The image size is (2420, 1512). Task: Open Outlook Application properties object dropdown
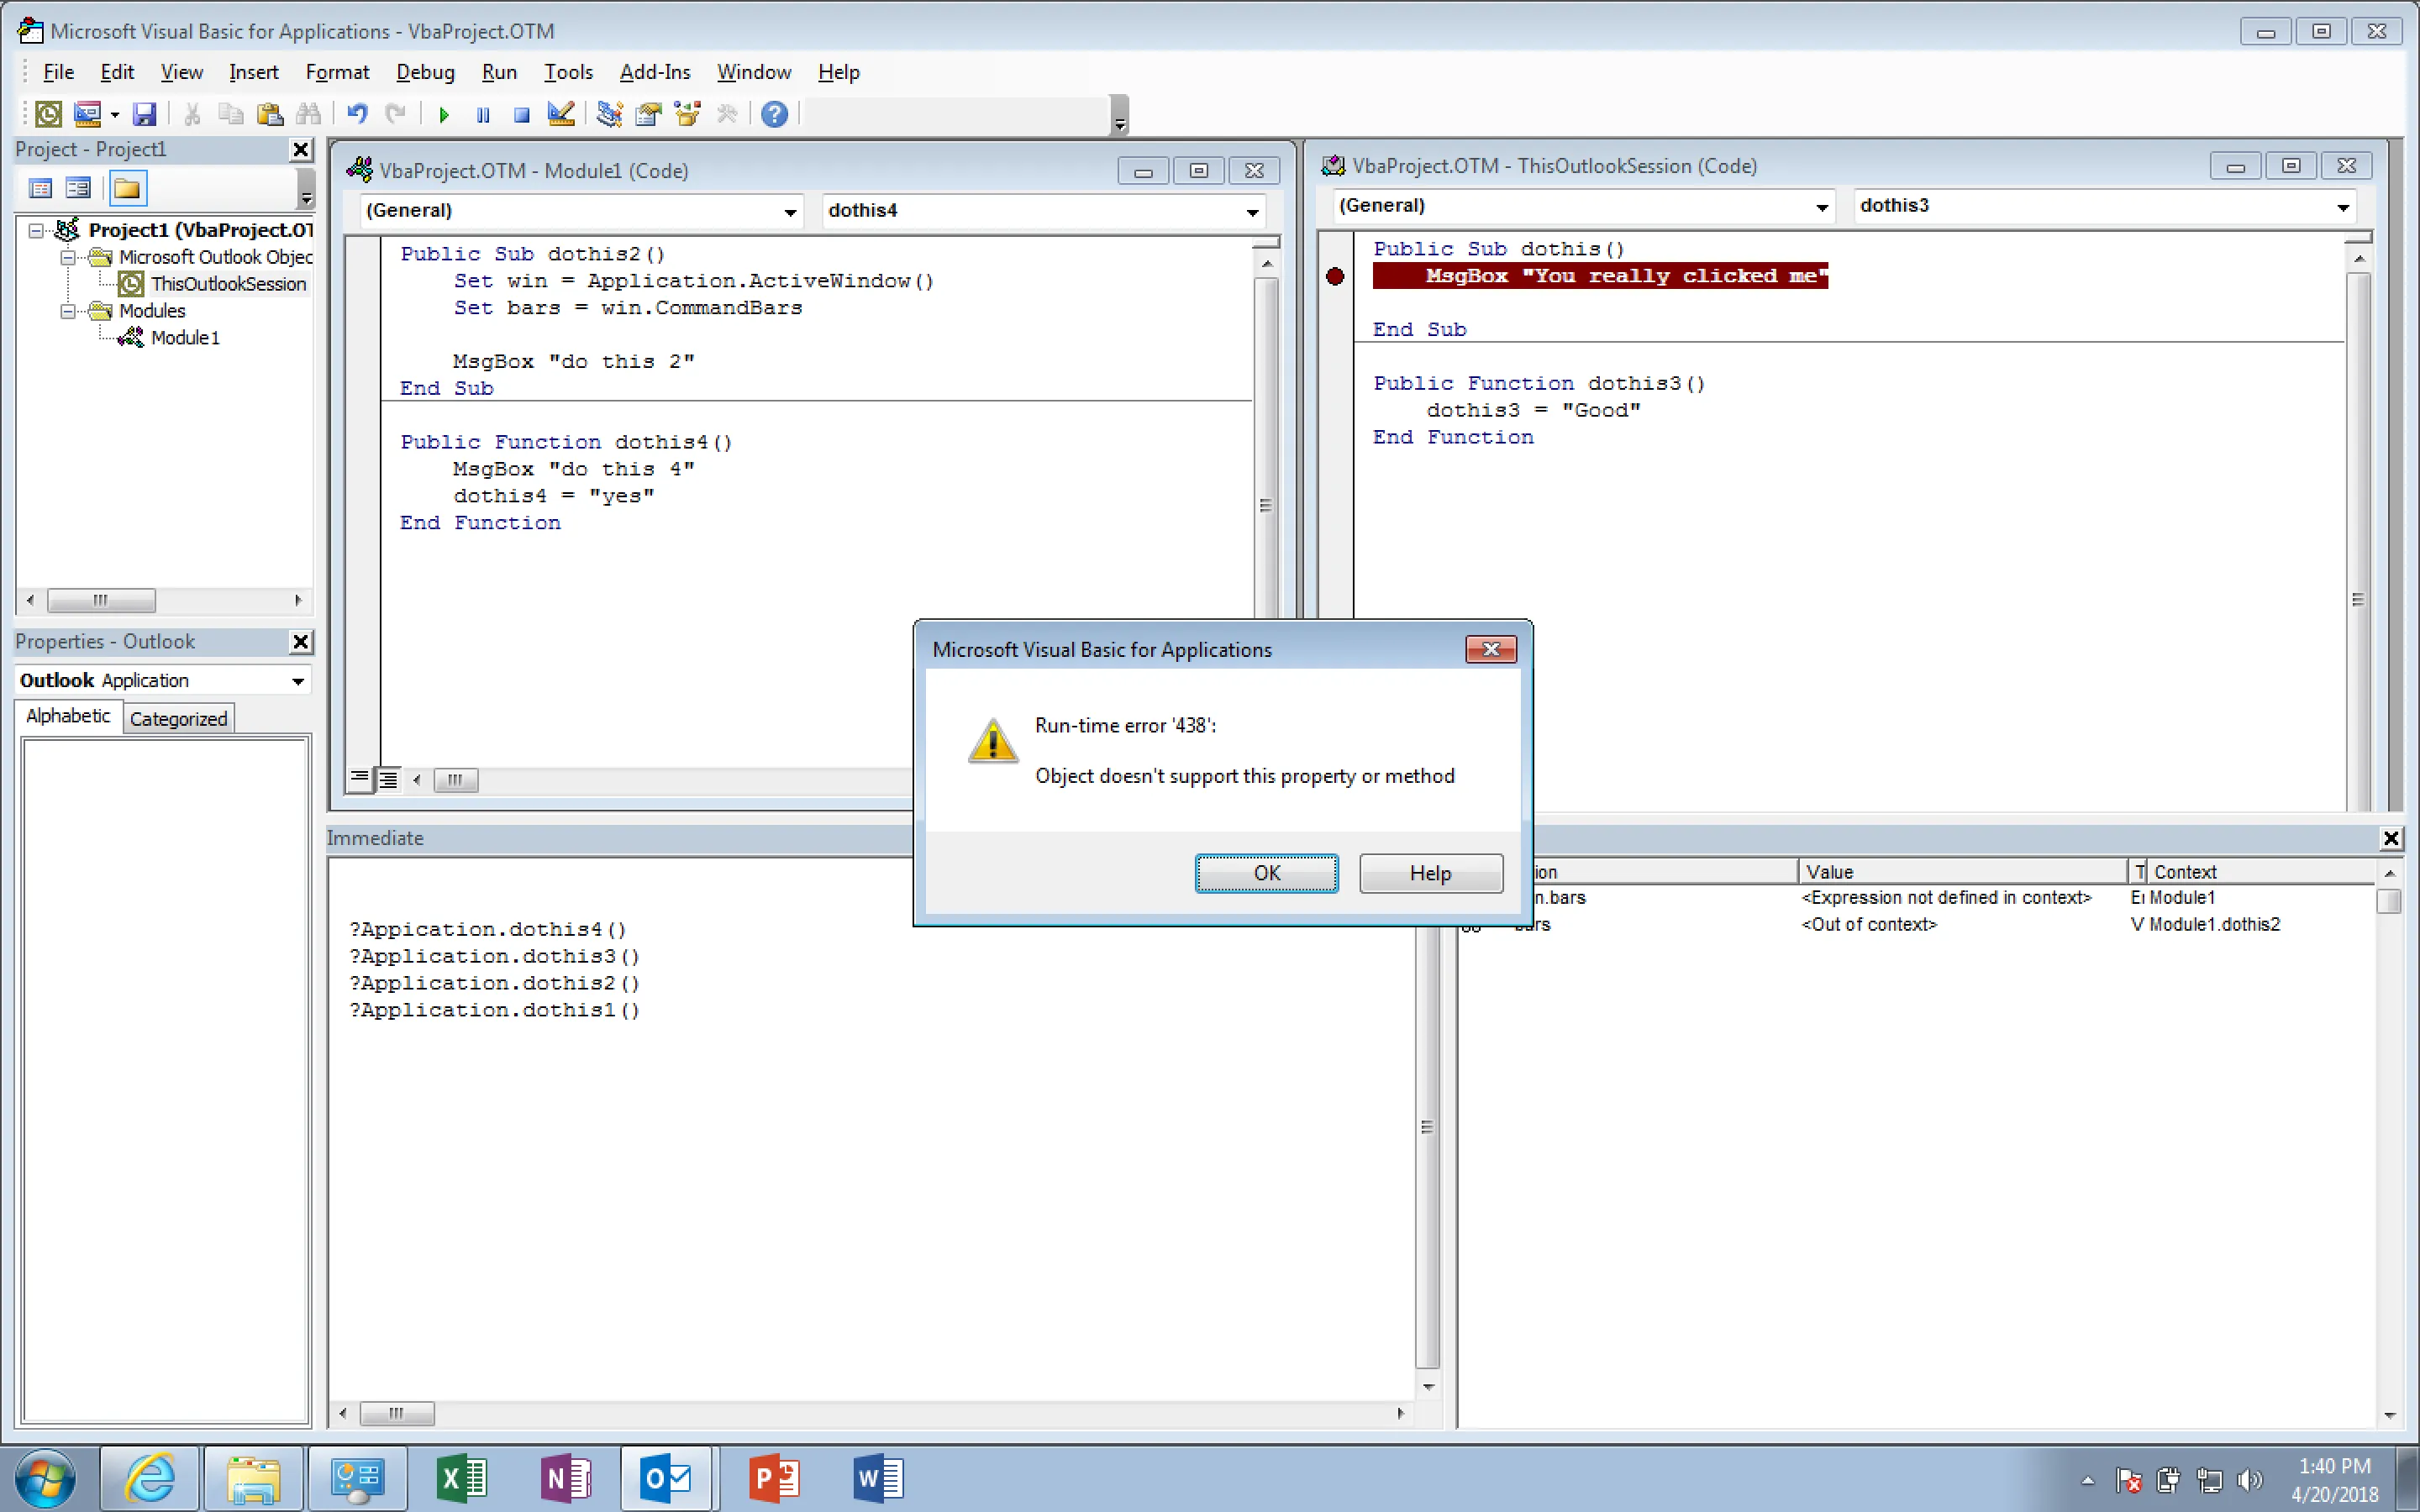(298, 681)
